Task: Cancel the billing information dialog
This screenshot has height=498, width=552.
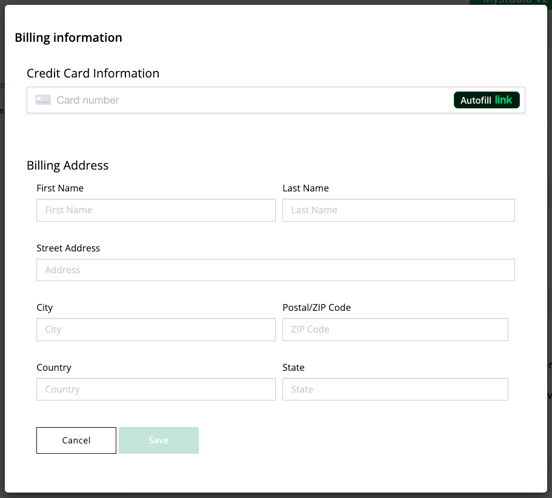Action: point(76,440)
